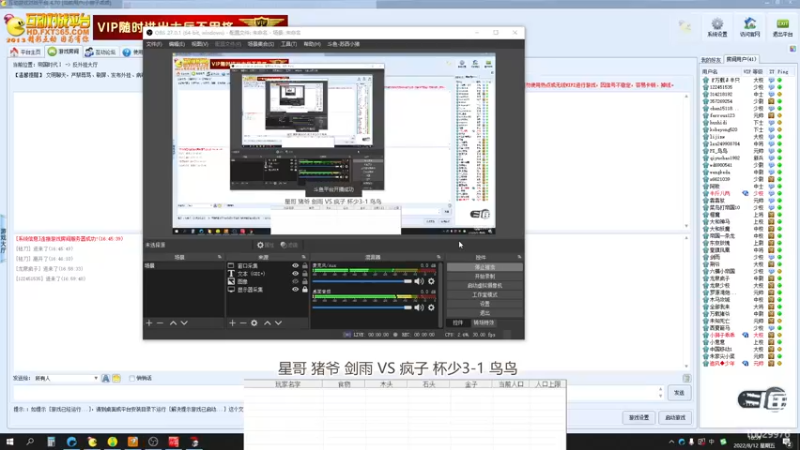
Task: Open Microsoft Edge from taskbar
Action: [x=71, y=442]
